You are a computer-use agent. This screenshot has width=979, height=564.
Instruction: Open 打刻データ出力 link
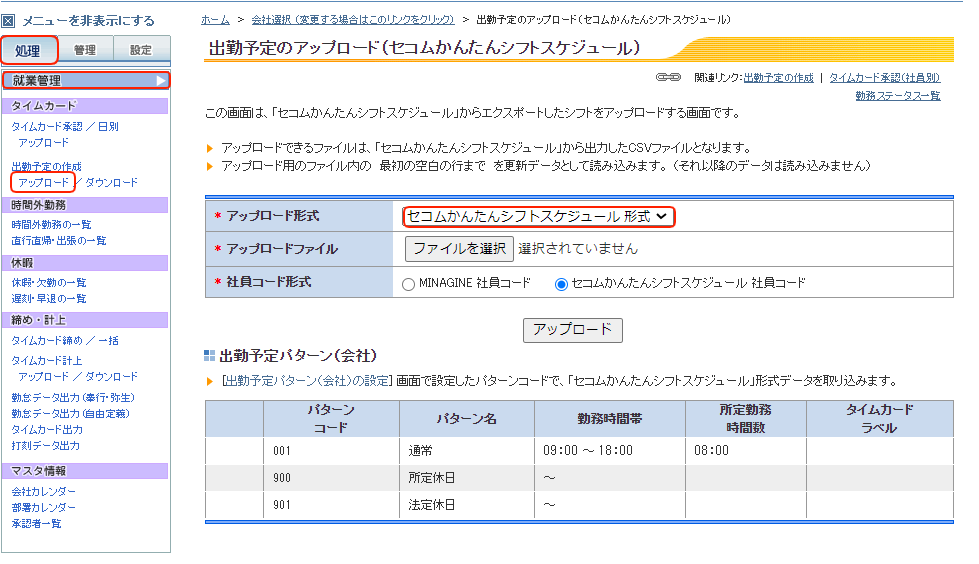(46, 445)
